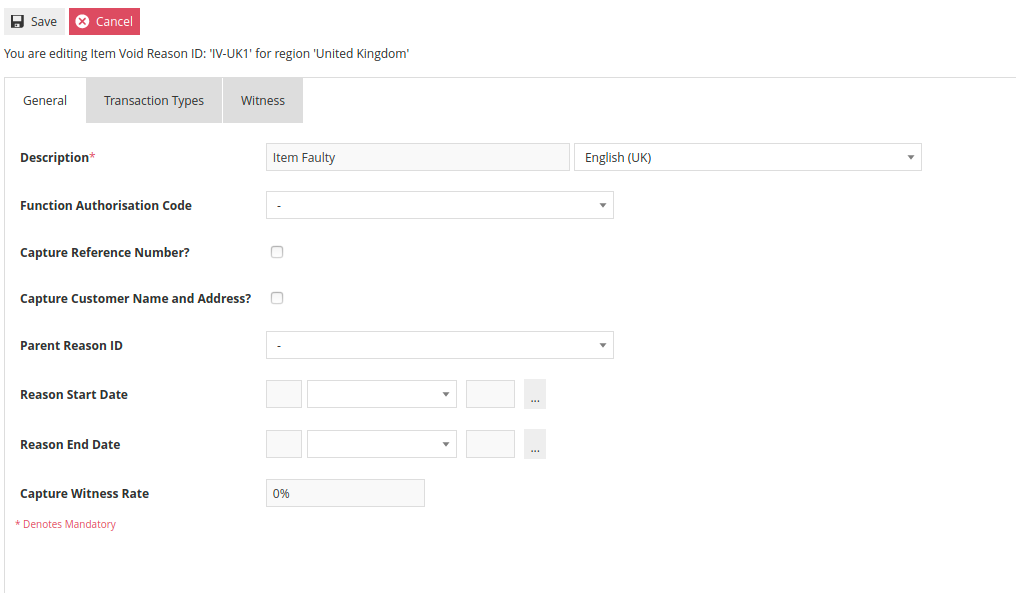Switch to the General tab
This screenshot has height=593, width=1016.
[45, 100]
